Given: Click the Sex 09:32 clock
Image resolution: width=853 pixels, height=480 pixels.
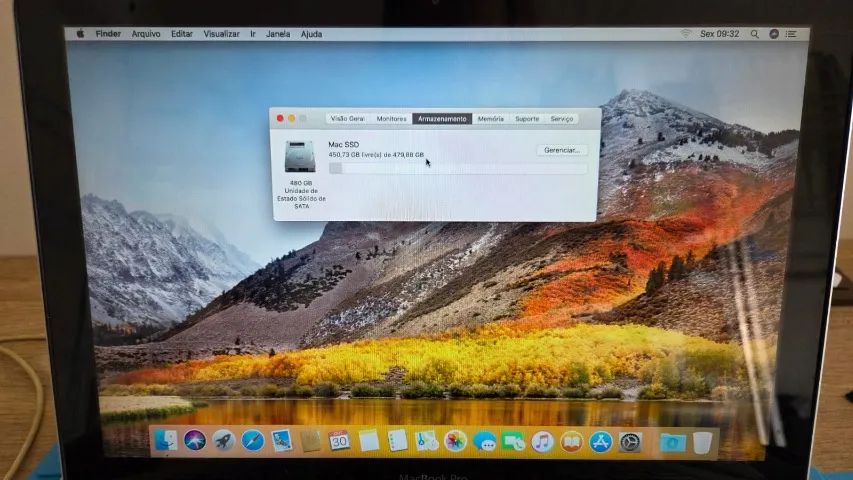Looking at the screenshot, I should click(719, 34).
